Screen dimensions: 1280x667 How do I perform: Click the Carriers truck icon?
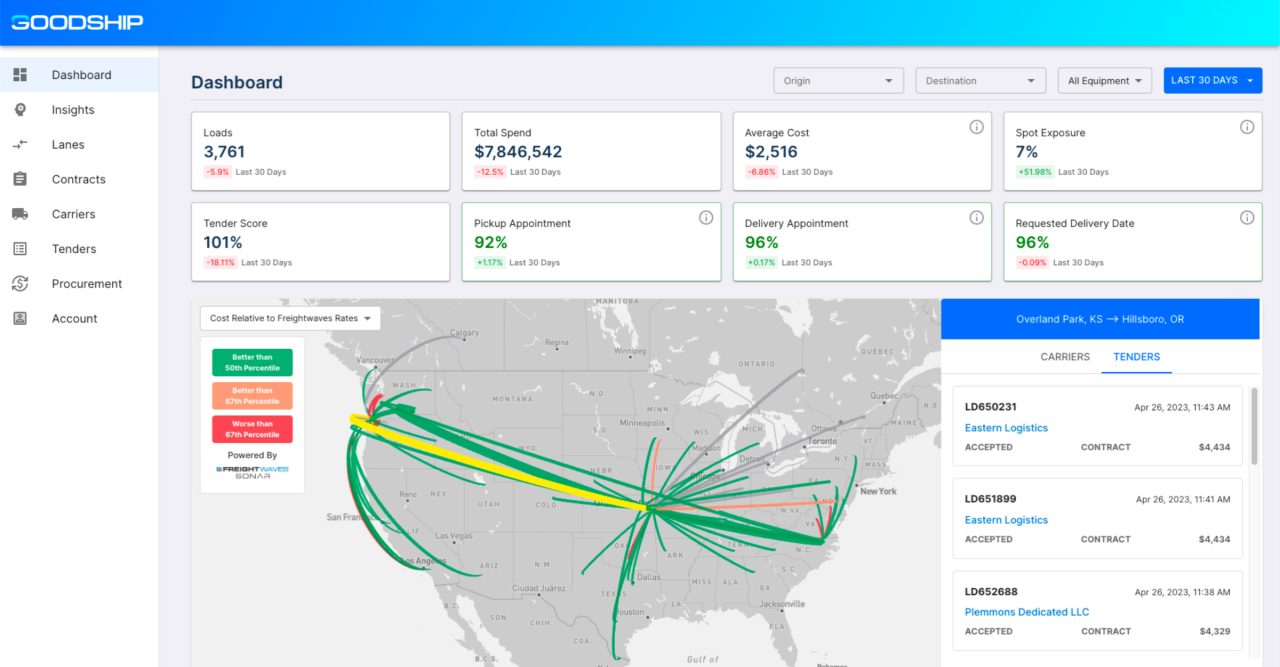[x=20, y=214]
